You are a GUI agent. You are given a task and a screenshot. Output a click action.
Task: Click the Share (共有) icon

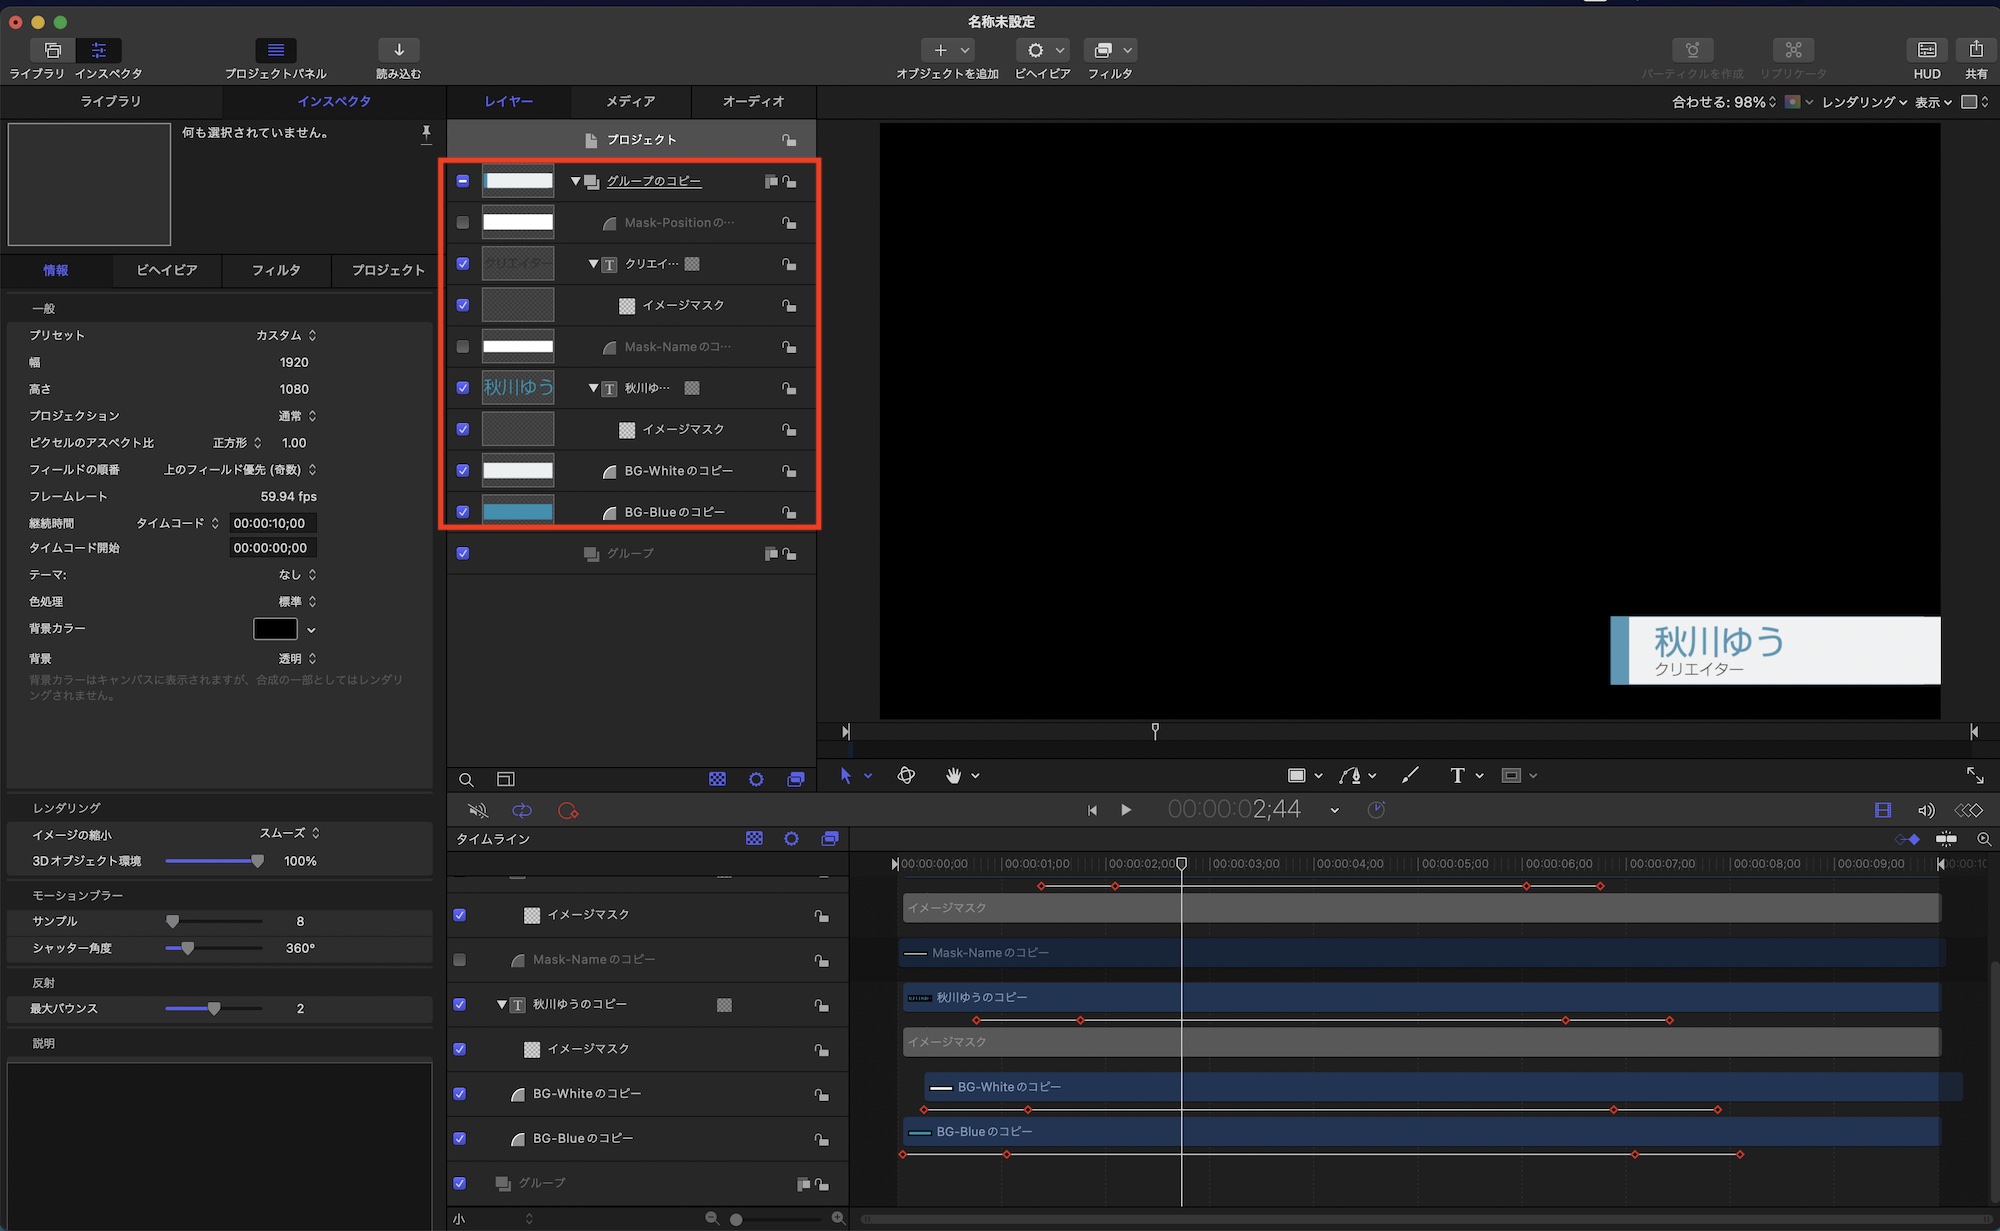click(x=1975, y=50)
